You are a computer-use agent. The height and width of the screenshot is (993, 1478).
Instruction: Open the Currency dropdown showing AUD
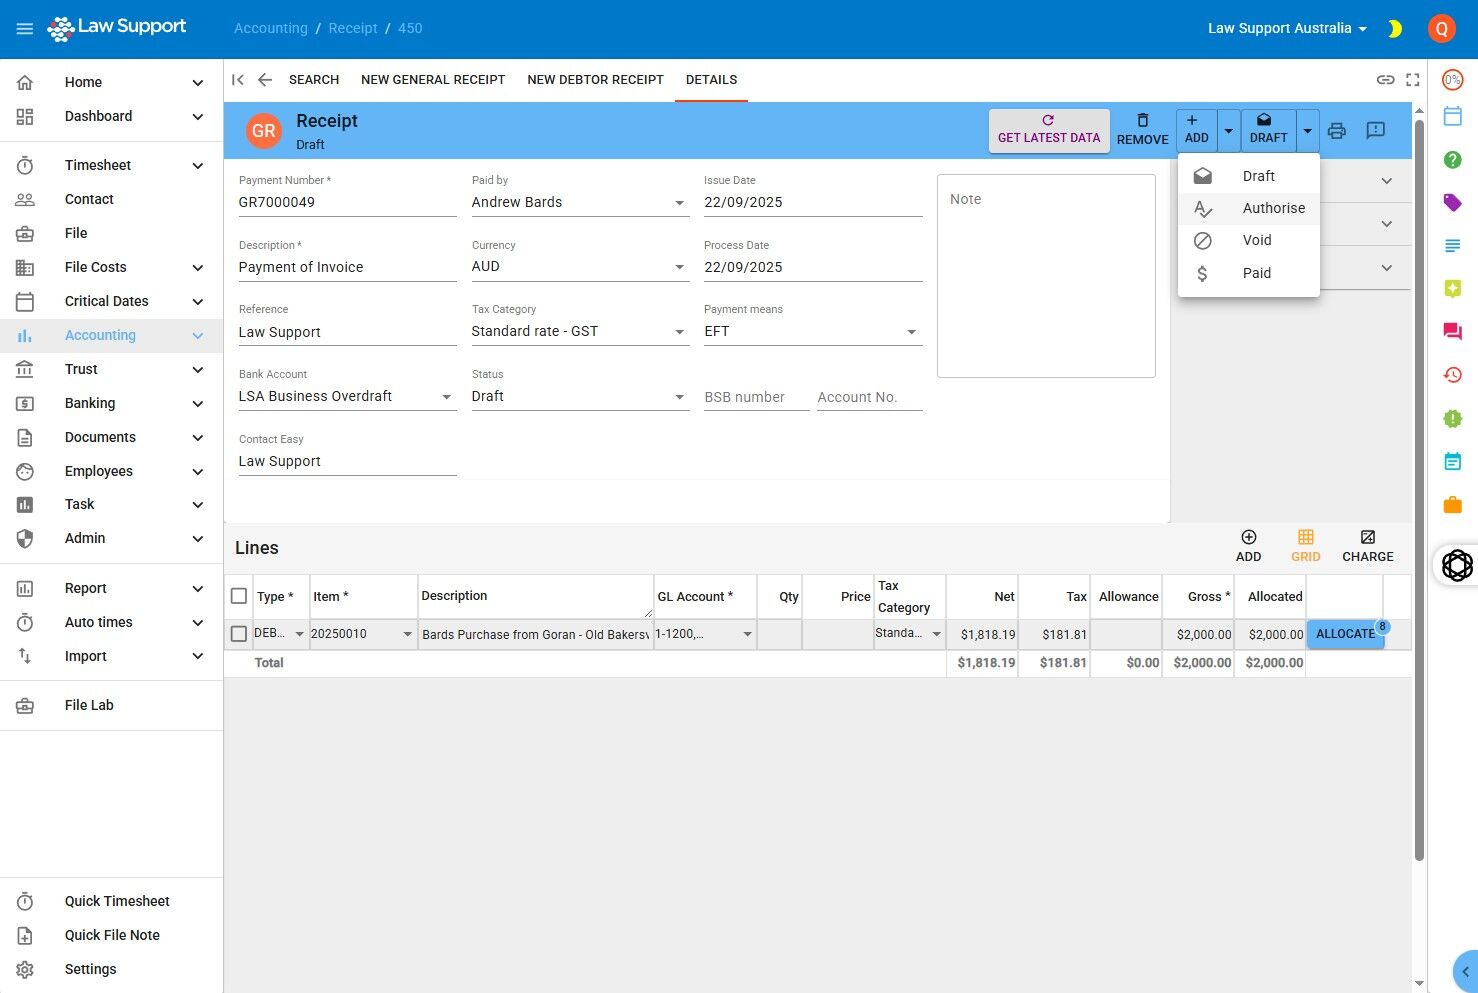(x=580, y=267)
